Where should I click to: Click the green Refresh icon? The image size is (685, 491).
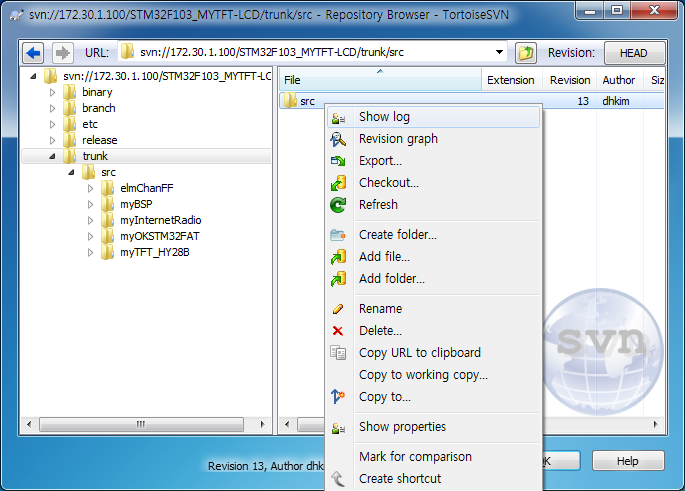[338, 205]
